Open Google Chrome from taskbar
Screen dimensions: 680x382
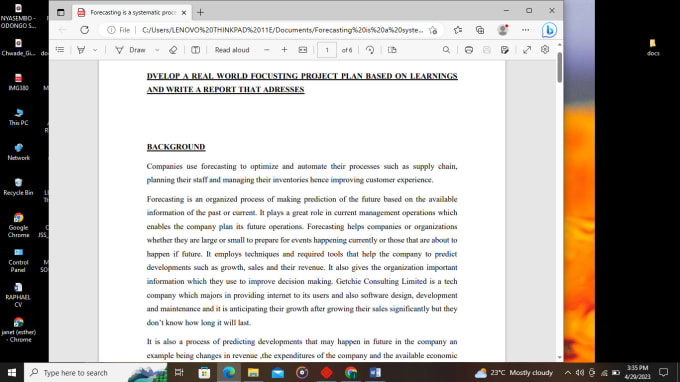pyautogui.click(x=351, y=372)
